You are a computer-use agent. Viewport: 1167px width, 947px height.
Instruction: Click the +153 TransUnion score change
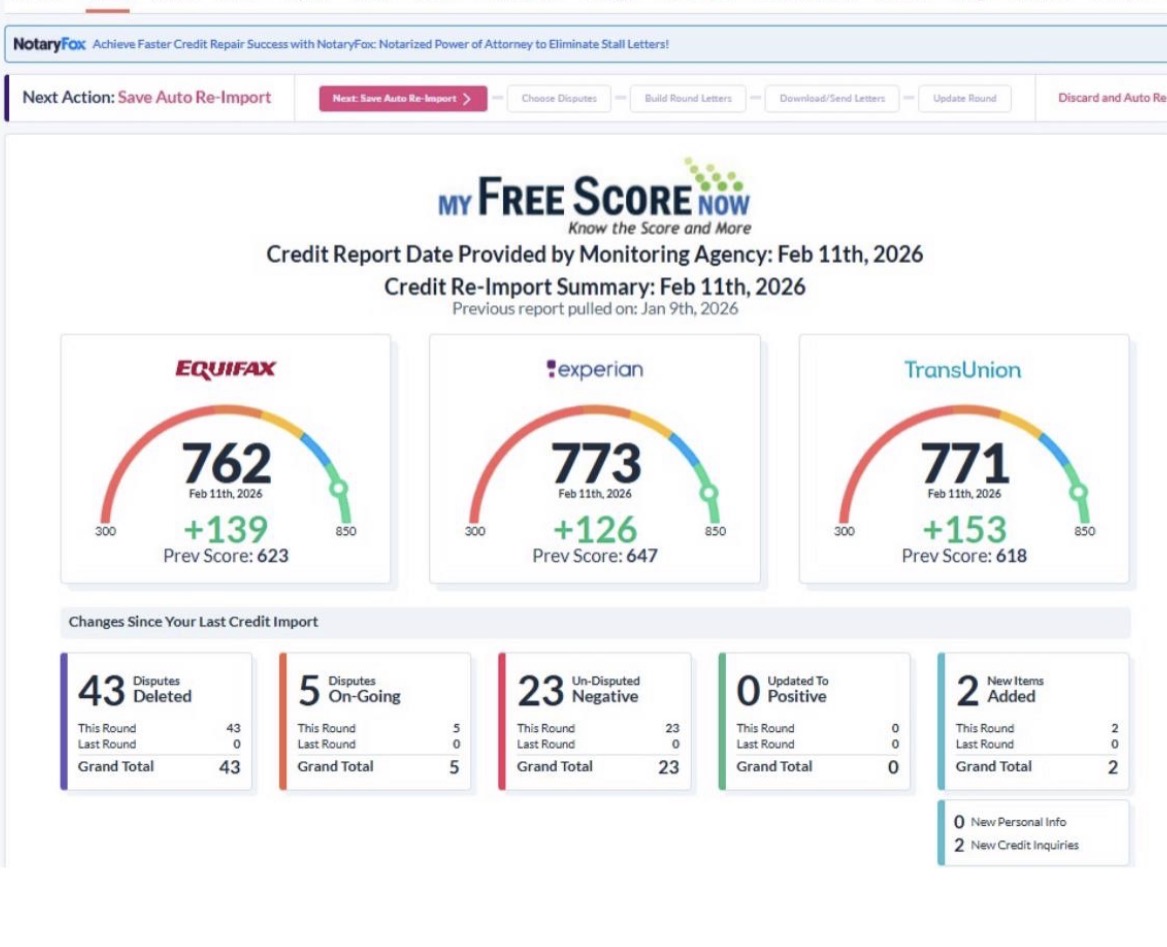click(x=964, y=529)
